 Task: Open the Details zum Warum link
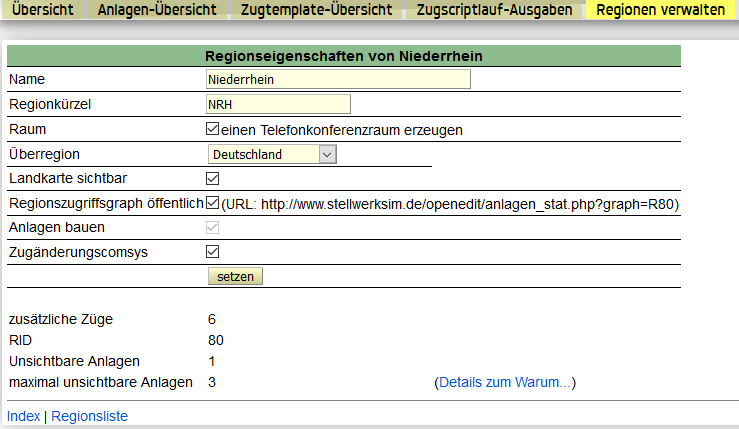[x=505, y=382]
